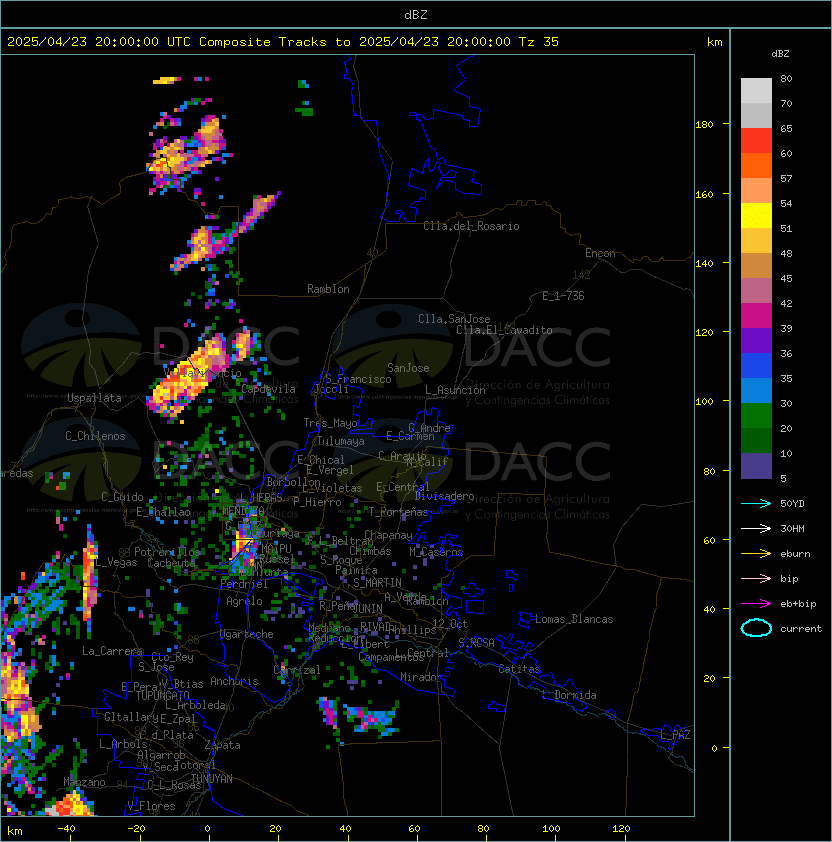
Task: Click the Lomas_Blancas place label
Action: [574, 619]
